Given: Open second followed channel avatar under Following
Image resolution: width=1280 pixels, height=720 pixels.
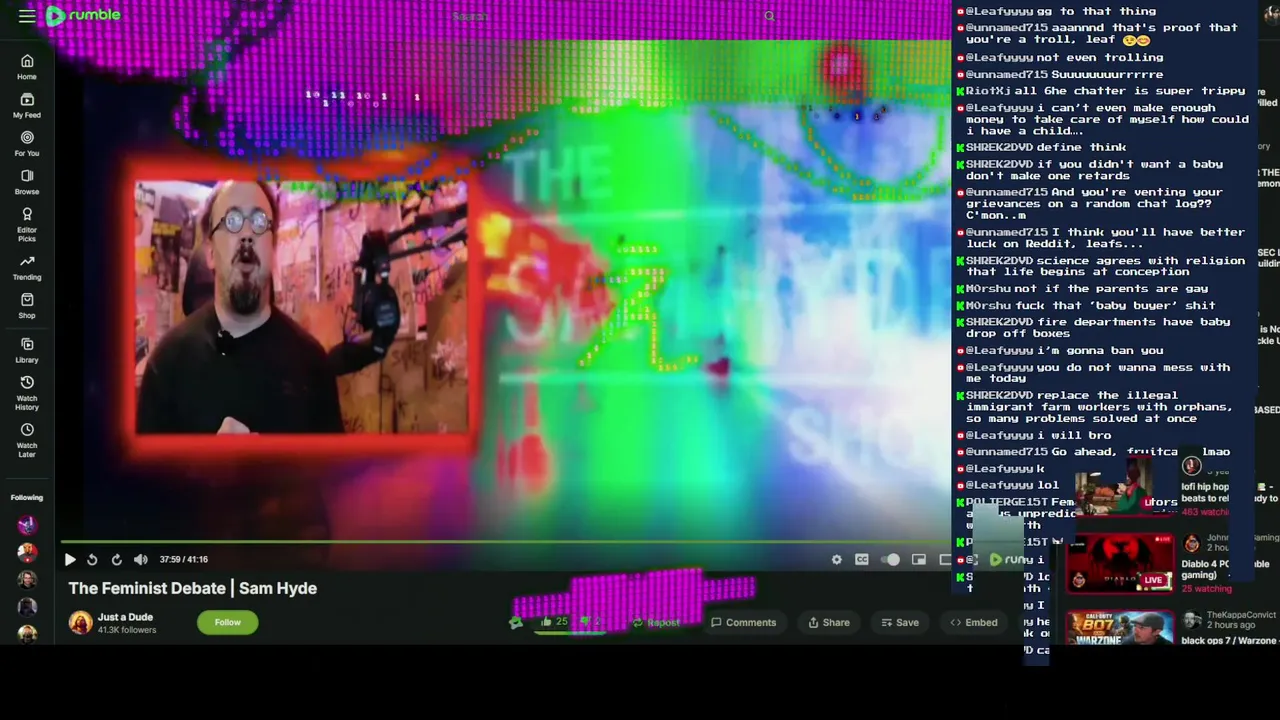Looking at the screenshot, I should (x=27, y=551).
